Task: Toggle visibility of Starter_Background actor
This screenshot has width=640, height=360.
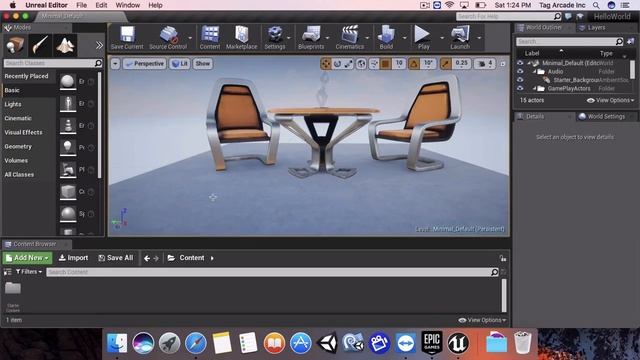Action: click(x=520, y=80)
